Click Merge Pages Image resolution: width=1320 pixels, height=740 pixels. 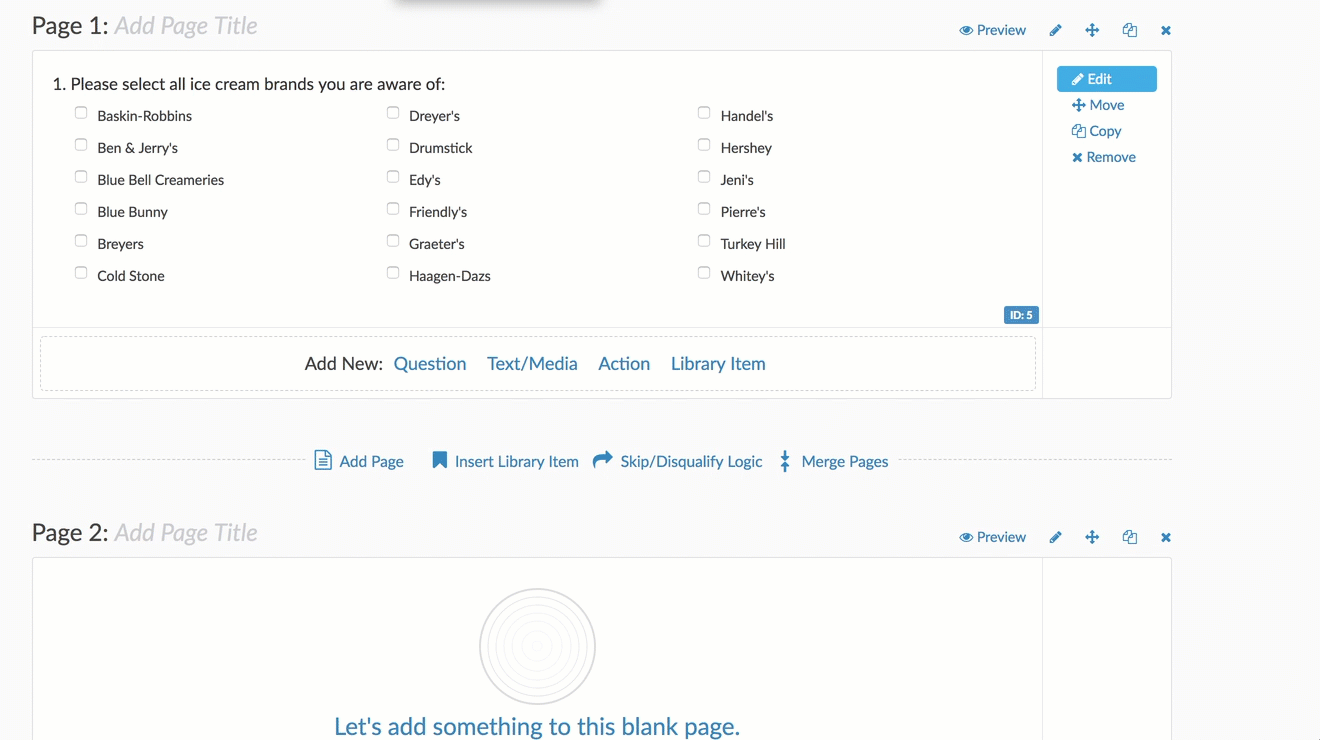[x=834, y=461]
